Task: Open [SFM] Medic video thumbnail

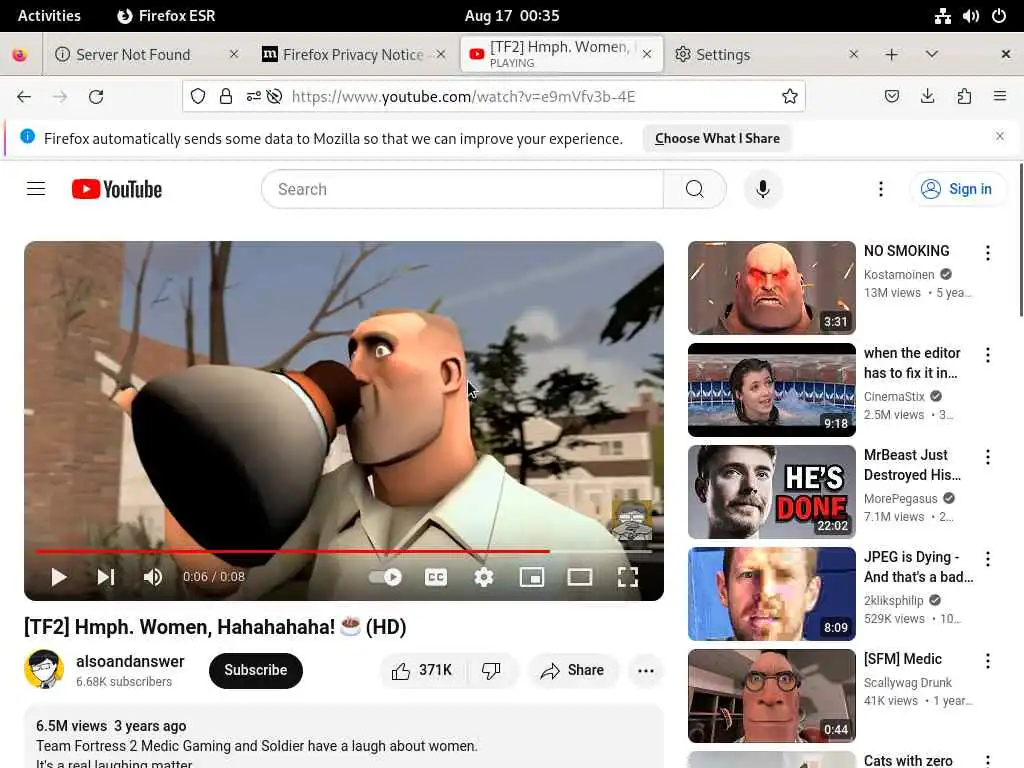Action: pyautogui.click(x=771, y=696)
